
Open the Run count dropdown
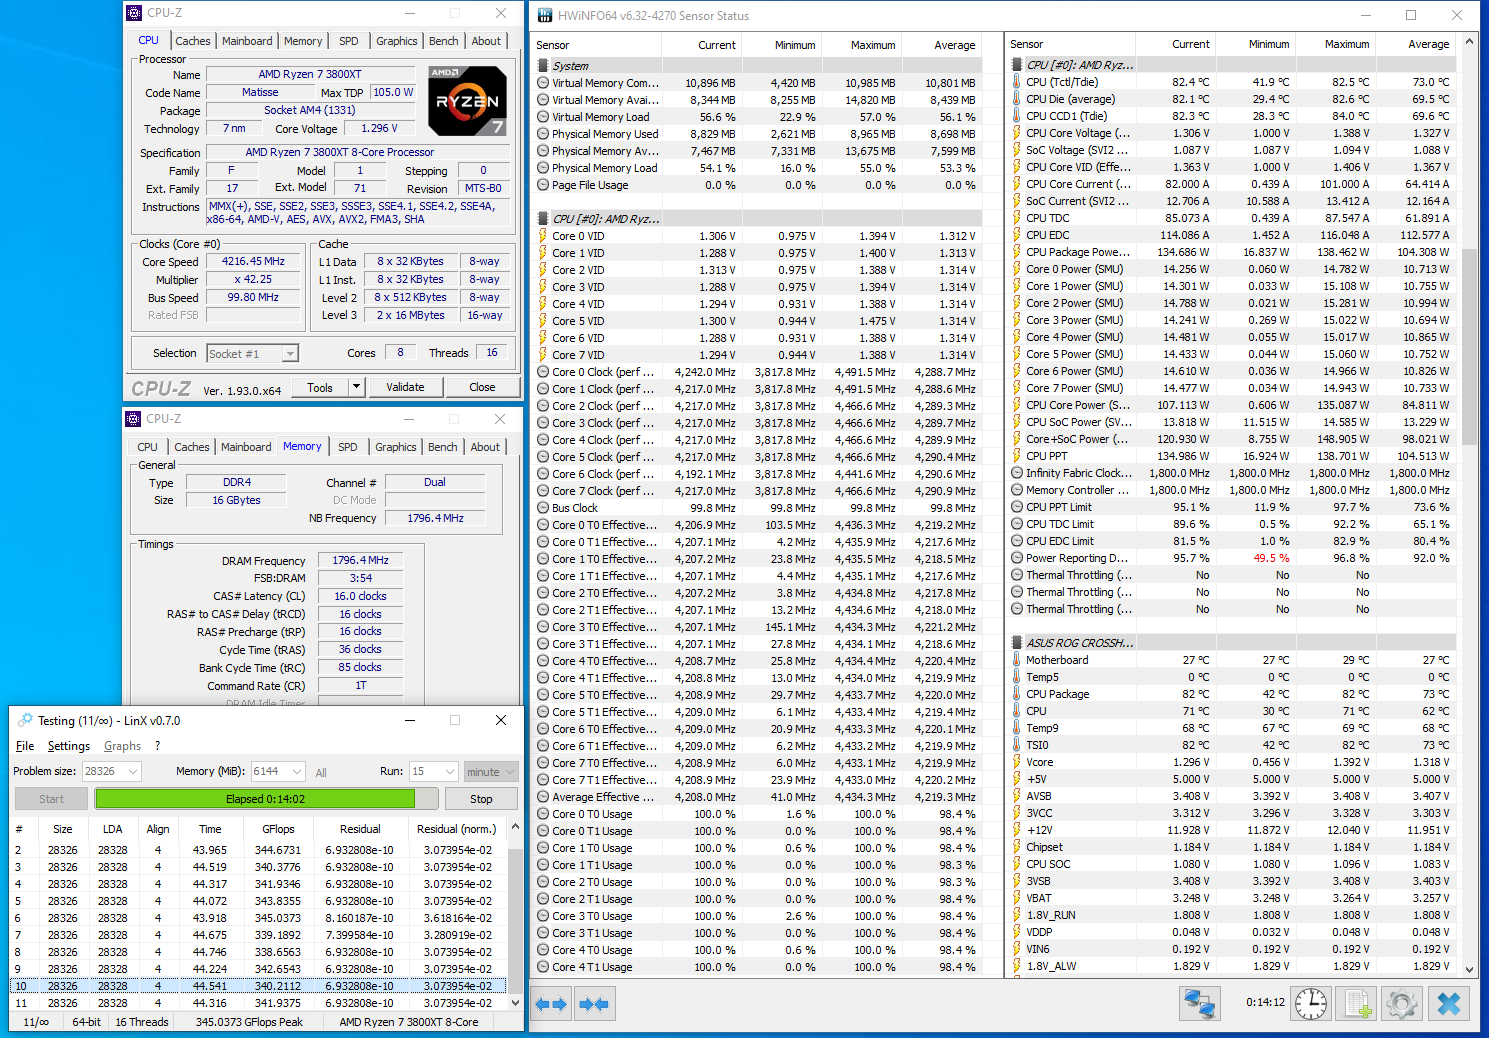pyautogui.click(x=450, y=771)
